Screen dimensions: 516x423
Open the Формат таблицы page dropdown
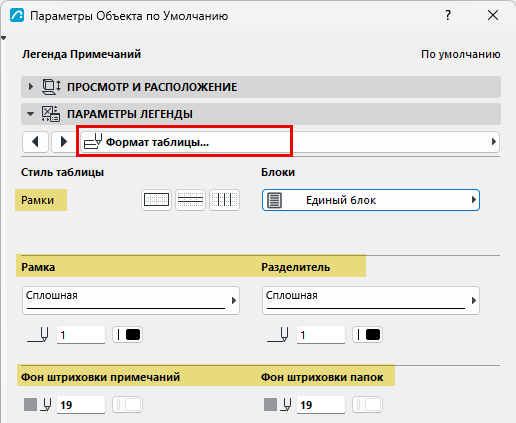(x=289, y=142)
